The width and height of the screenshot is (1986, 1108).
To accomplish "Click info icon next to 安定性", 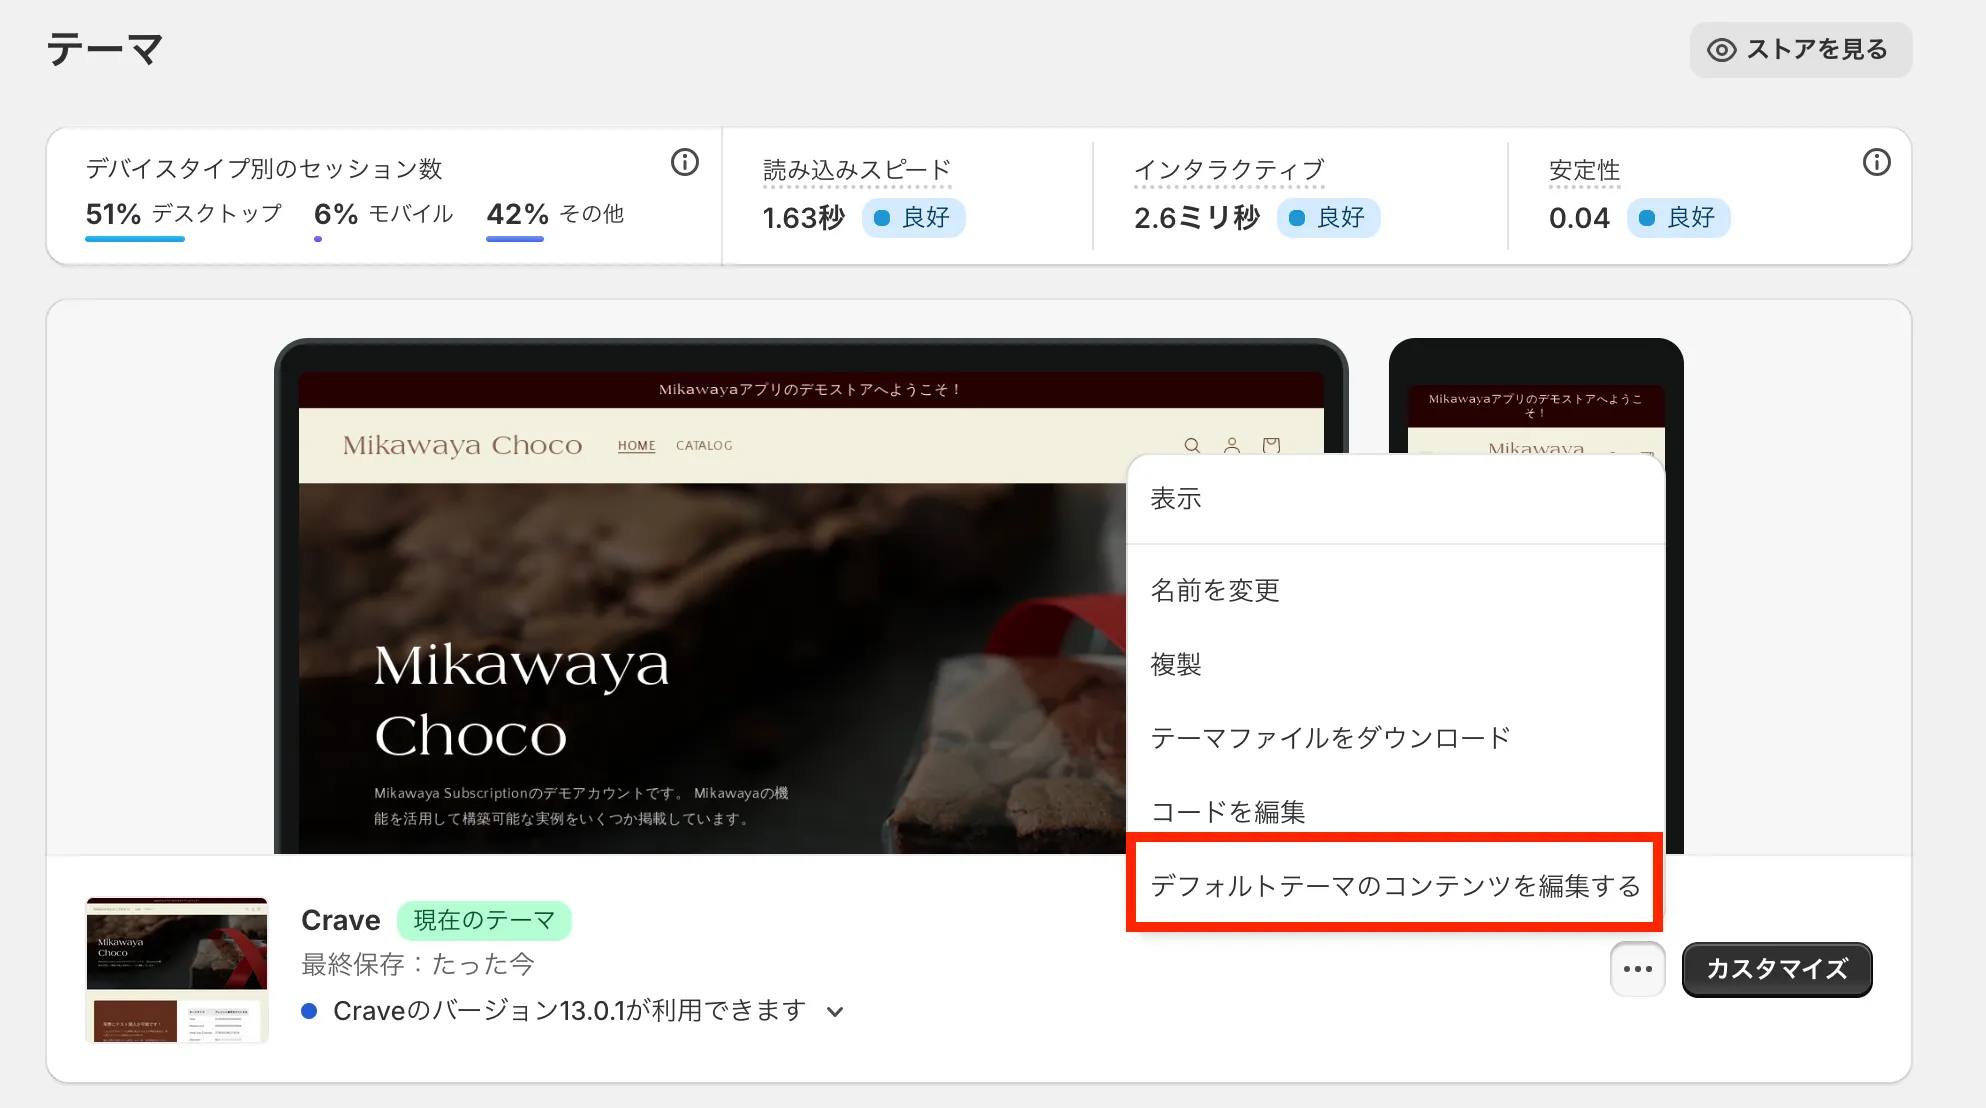I will tap(1876, 162).
